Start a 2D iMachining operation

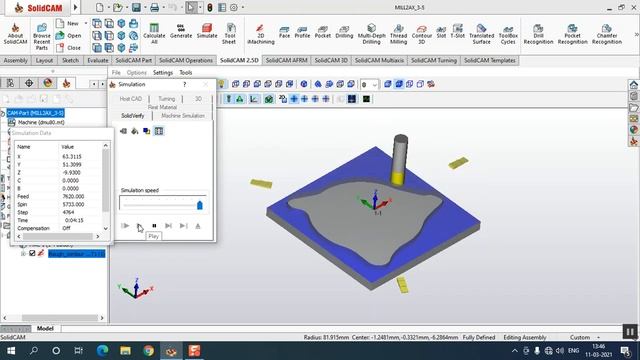point(260,34)
